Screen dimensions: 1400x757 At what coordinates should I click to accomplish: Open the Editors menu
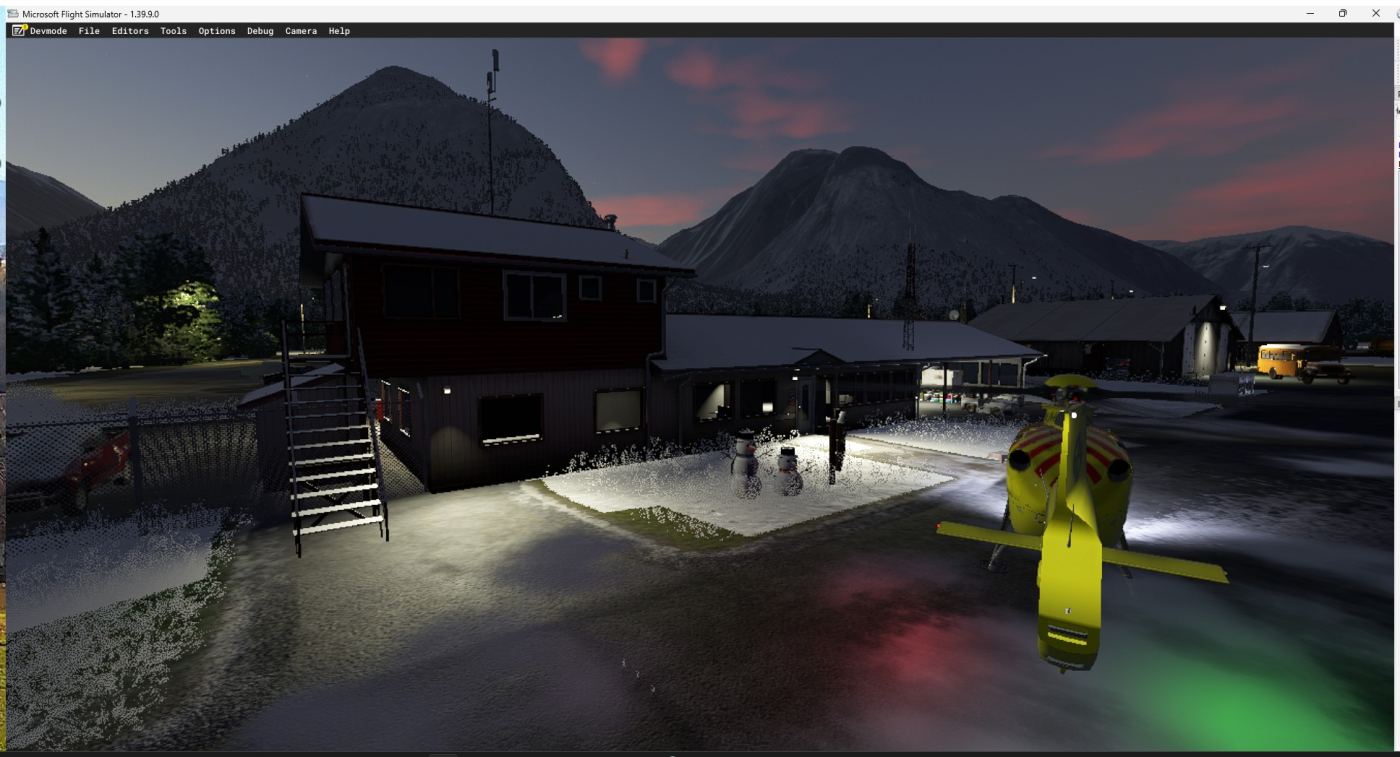130,31
